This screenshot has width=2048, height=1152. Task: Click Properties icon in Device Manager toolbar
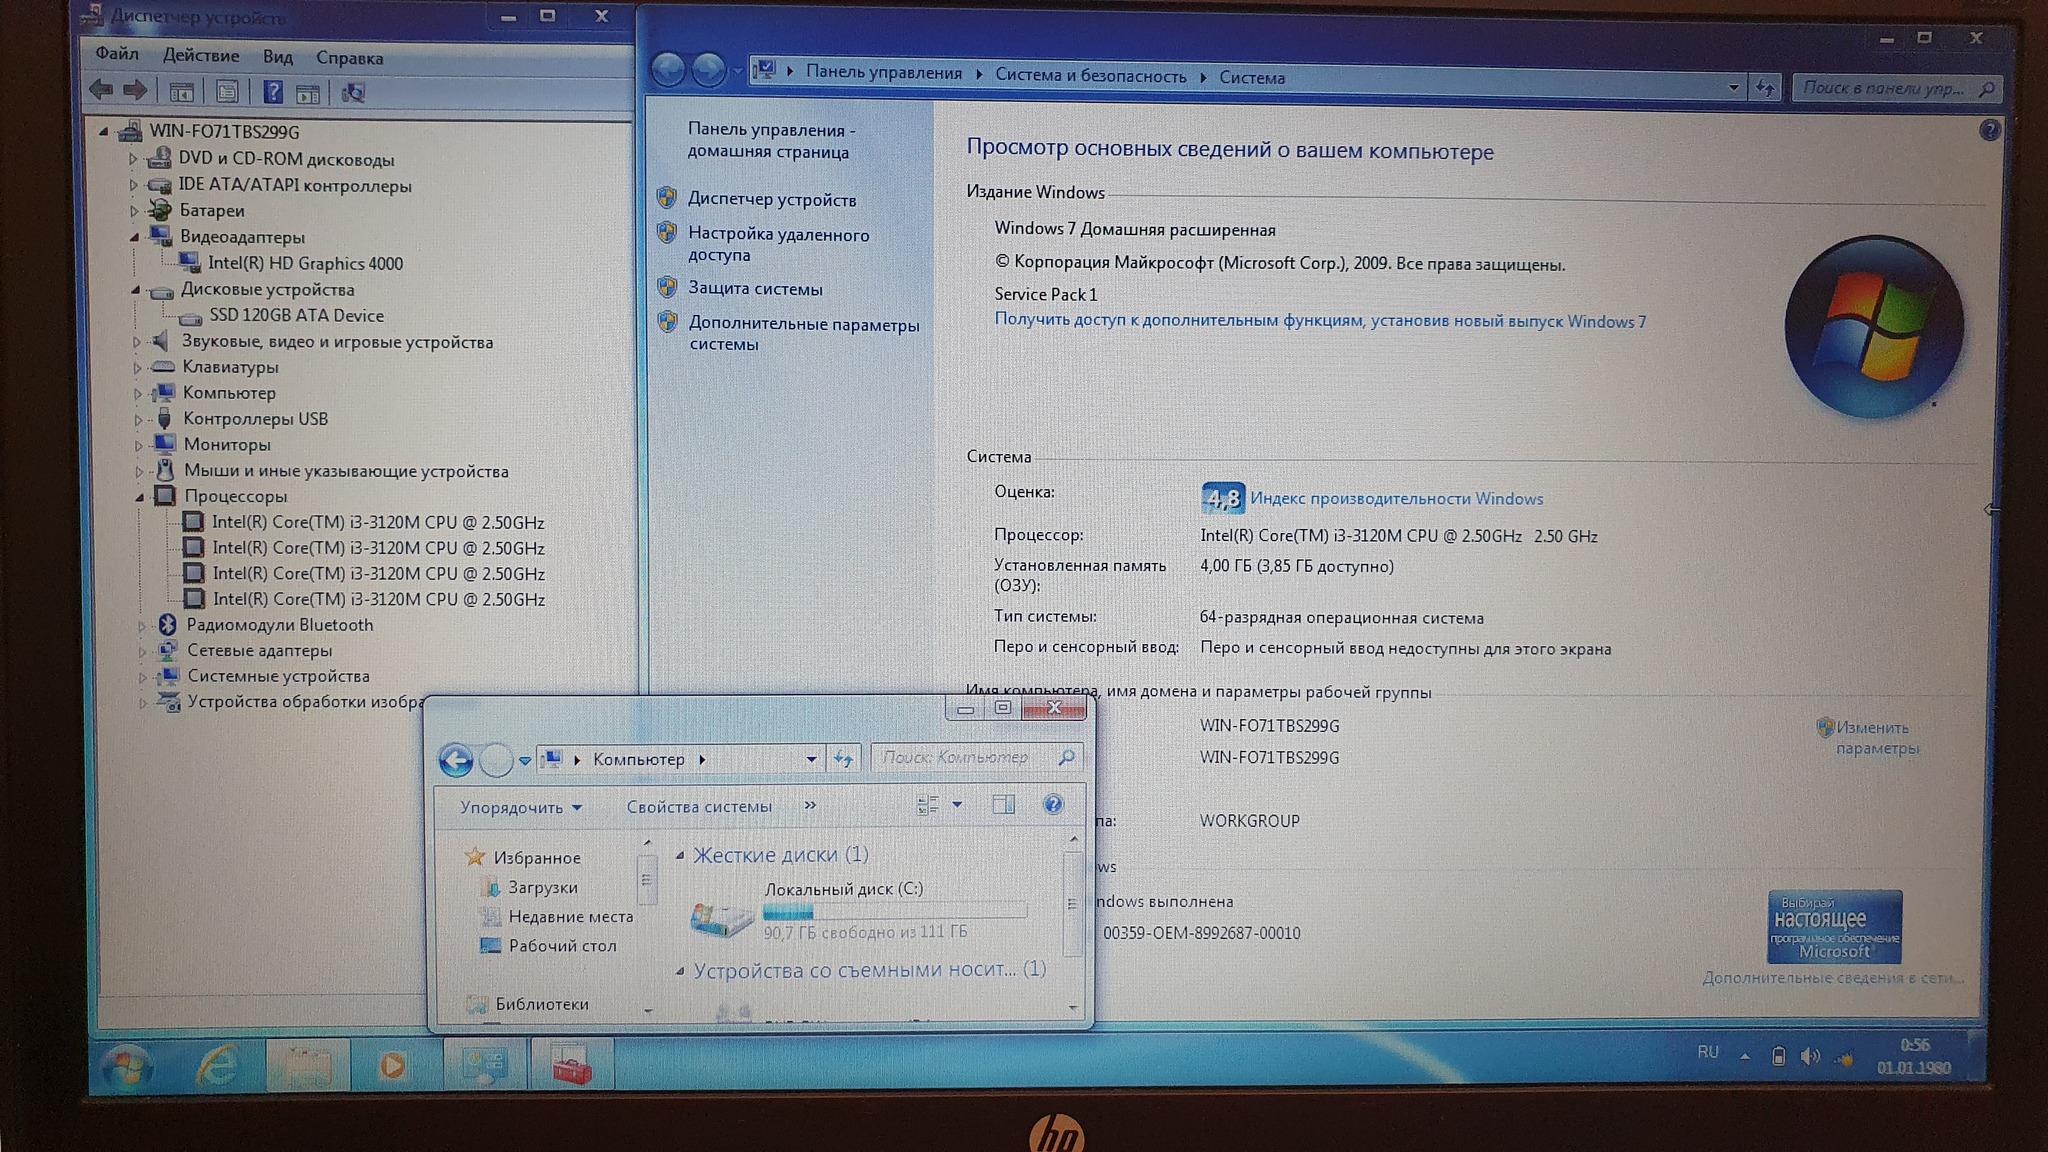(x=227, y=93)
